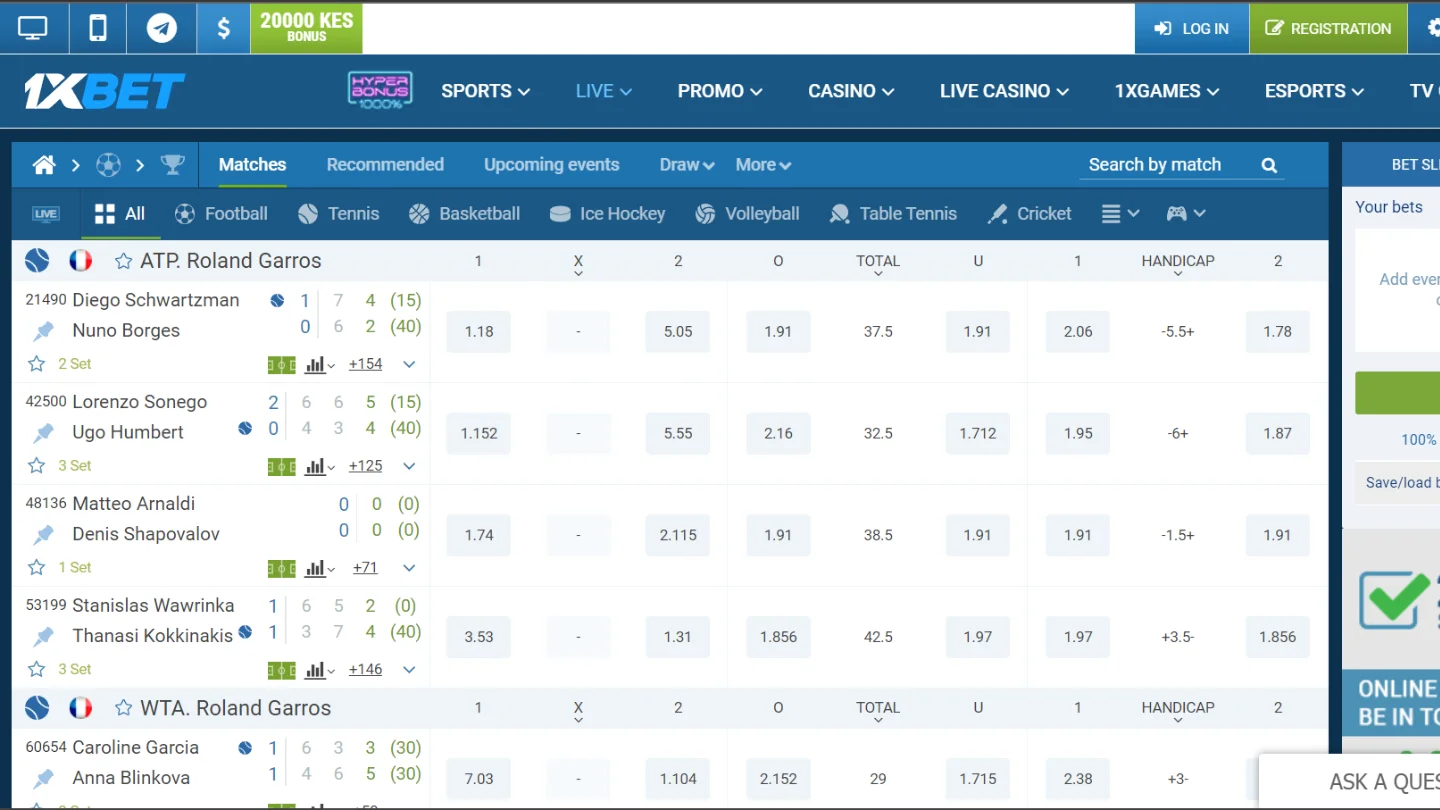Select the Tennis sport filter

(338, 213)
